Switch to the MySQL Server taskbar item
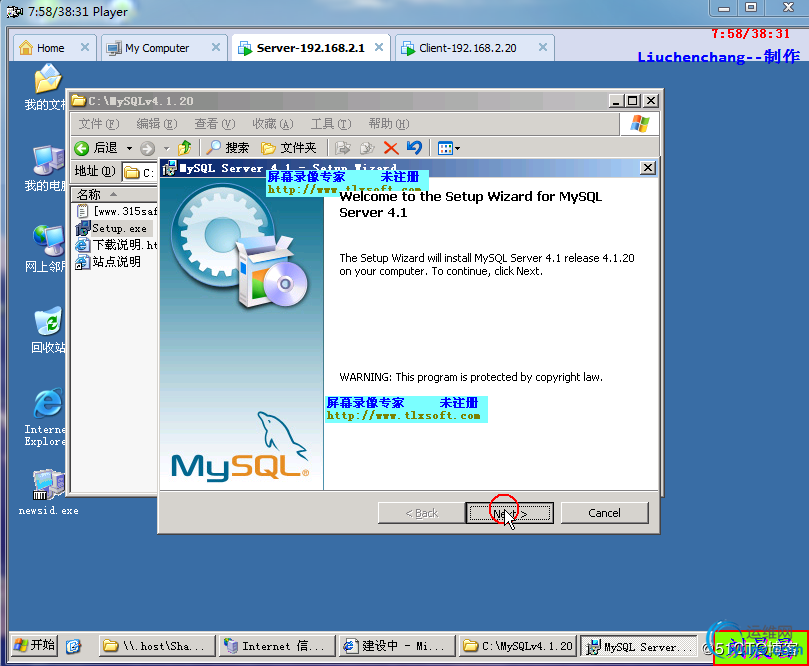The image size is (809, 666). [639, 646]
